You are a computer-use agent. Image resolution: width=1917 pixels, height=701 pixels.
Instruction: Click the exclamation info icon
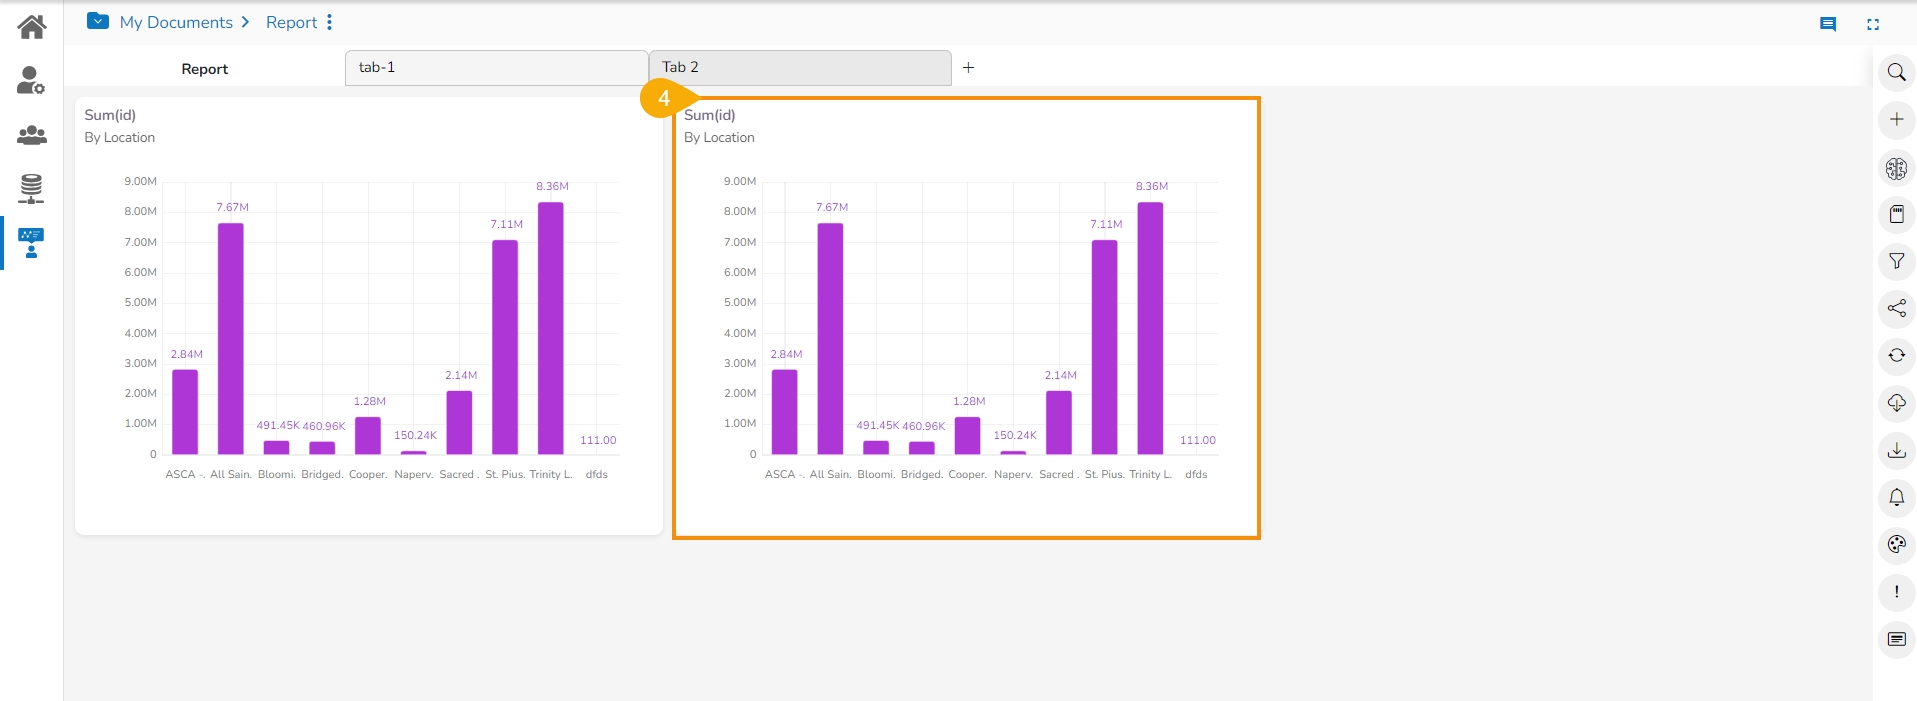(1896, 592)
